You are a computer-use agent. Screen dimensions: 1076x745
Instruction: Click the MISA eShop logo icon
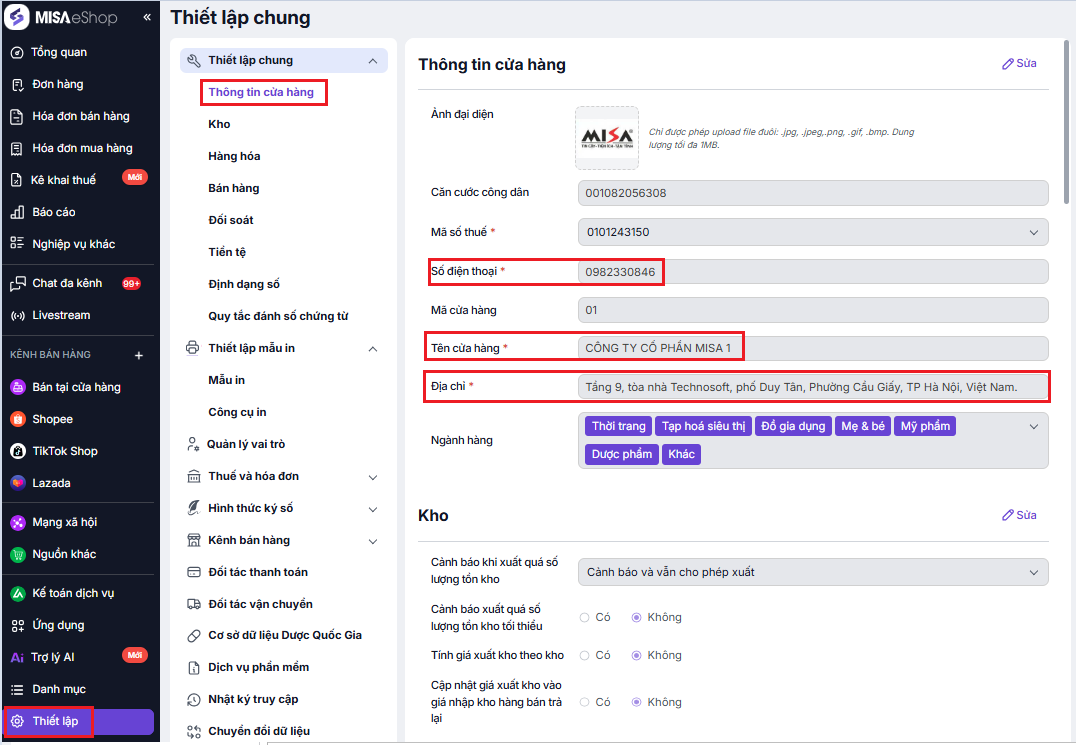16,17
